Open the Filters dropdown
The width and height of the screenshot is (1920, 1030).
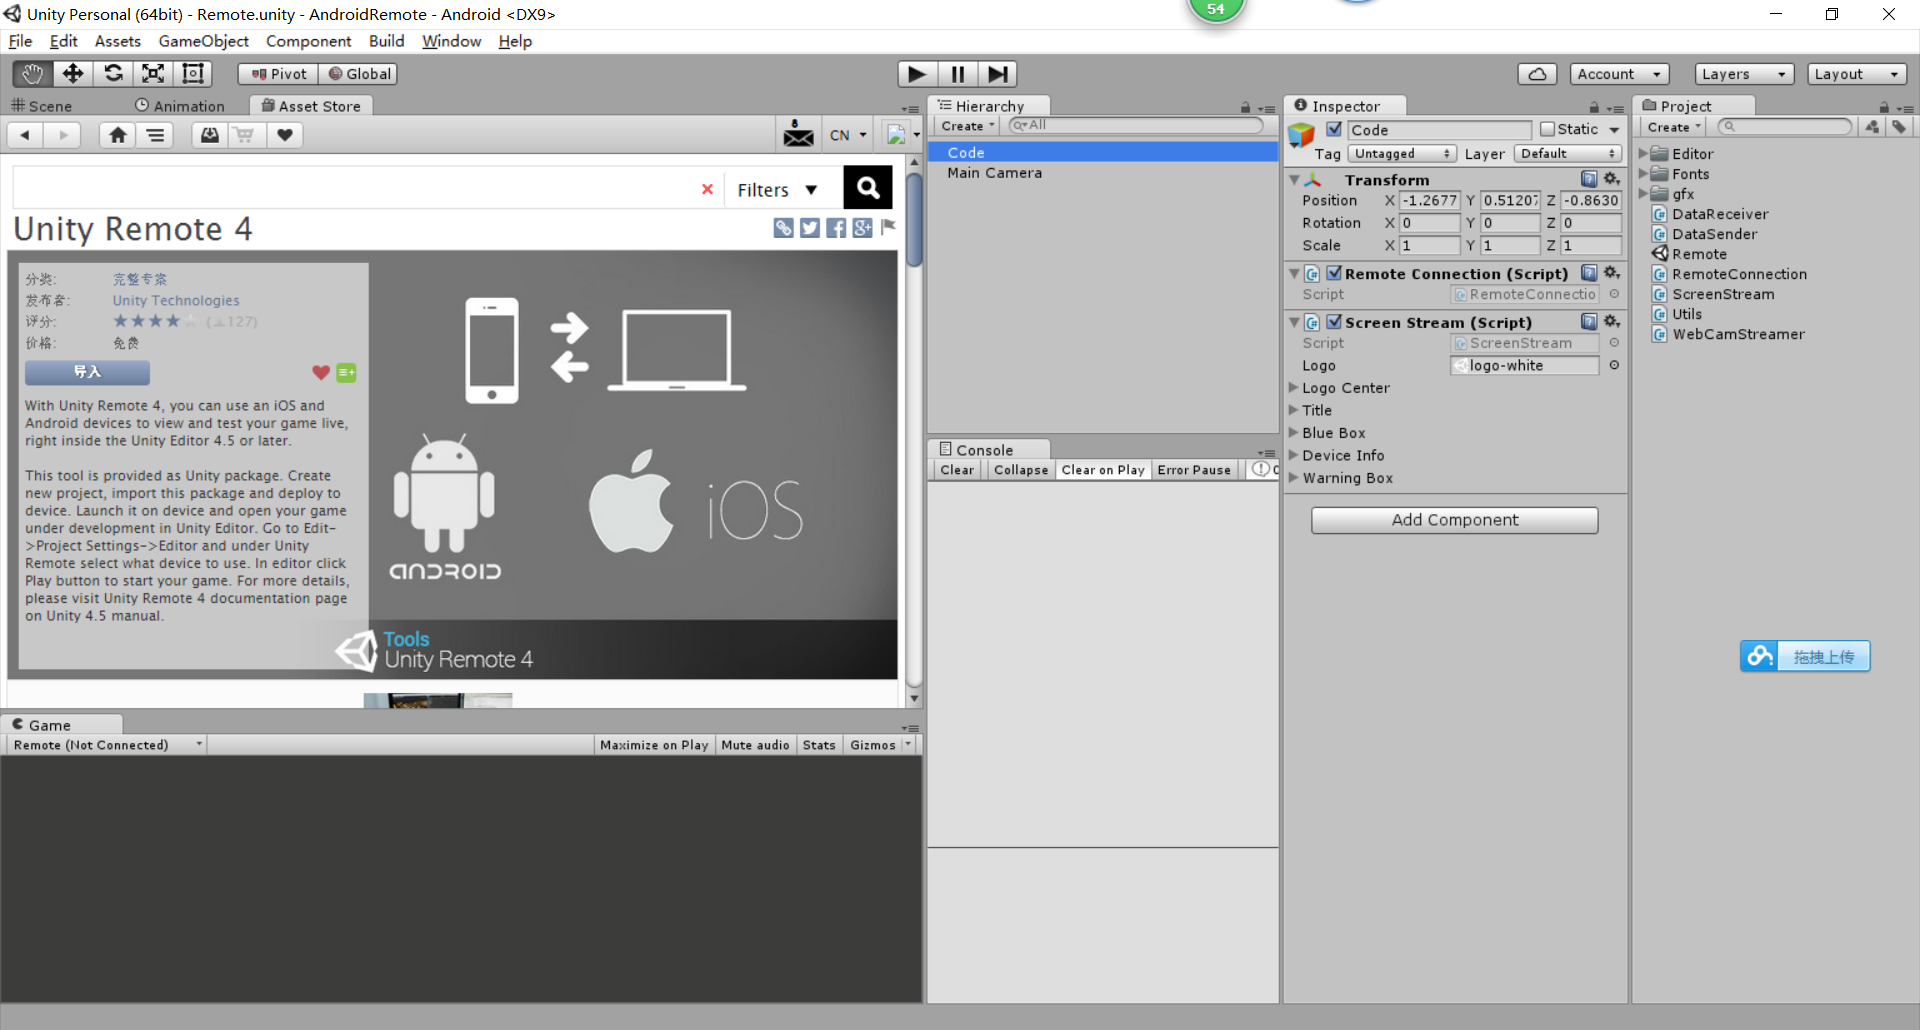click(777, 190)
